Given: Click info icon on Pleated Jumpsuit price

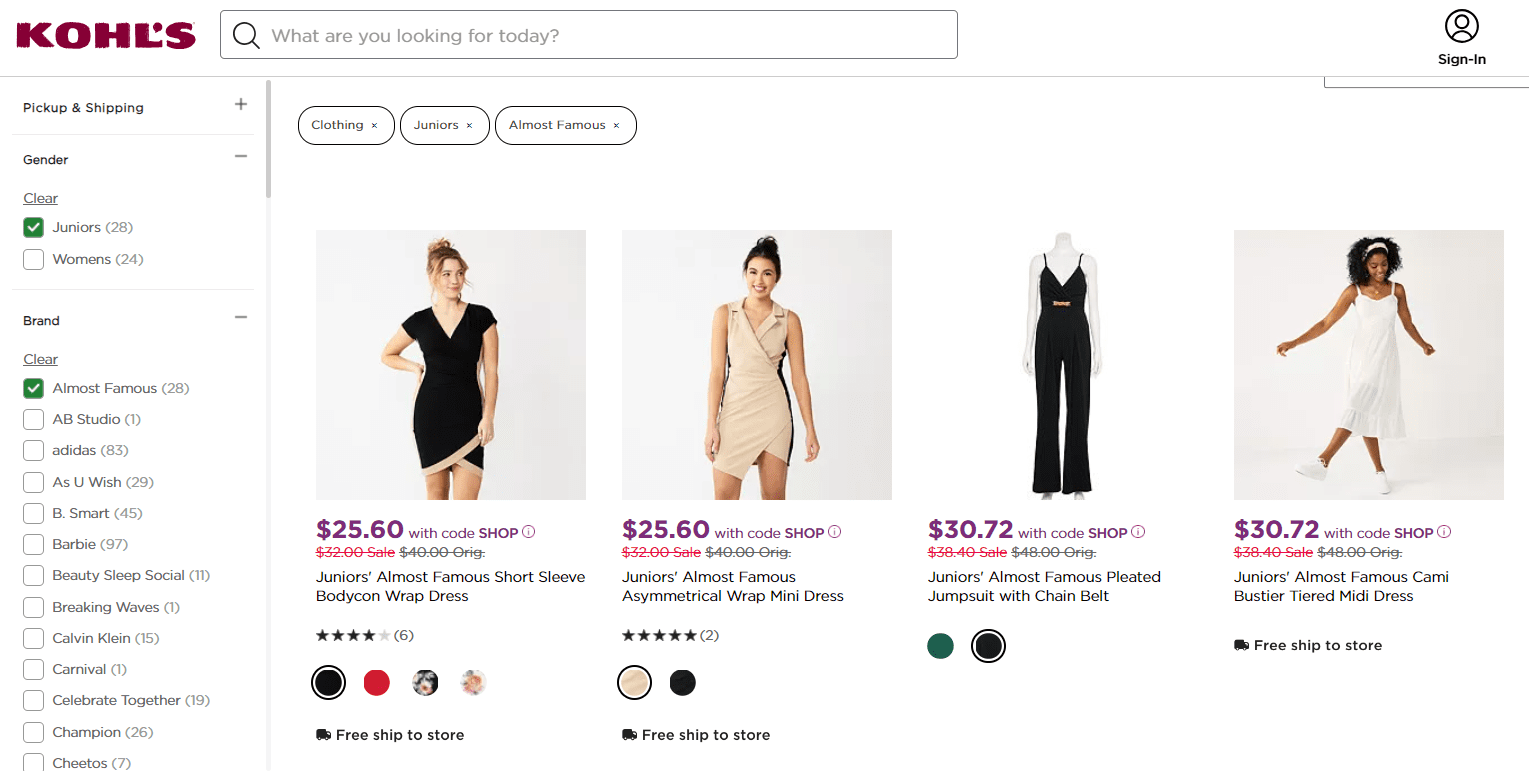Looking at the screenshot, I should click(x=1138, y=532).
